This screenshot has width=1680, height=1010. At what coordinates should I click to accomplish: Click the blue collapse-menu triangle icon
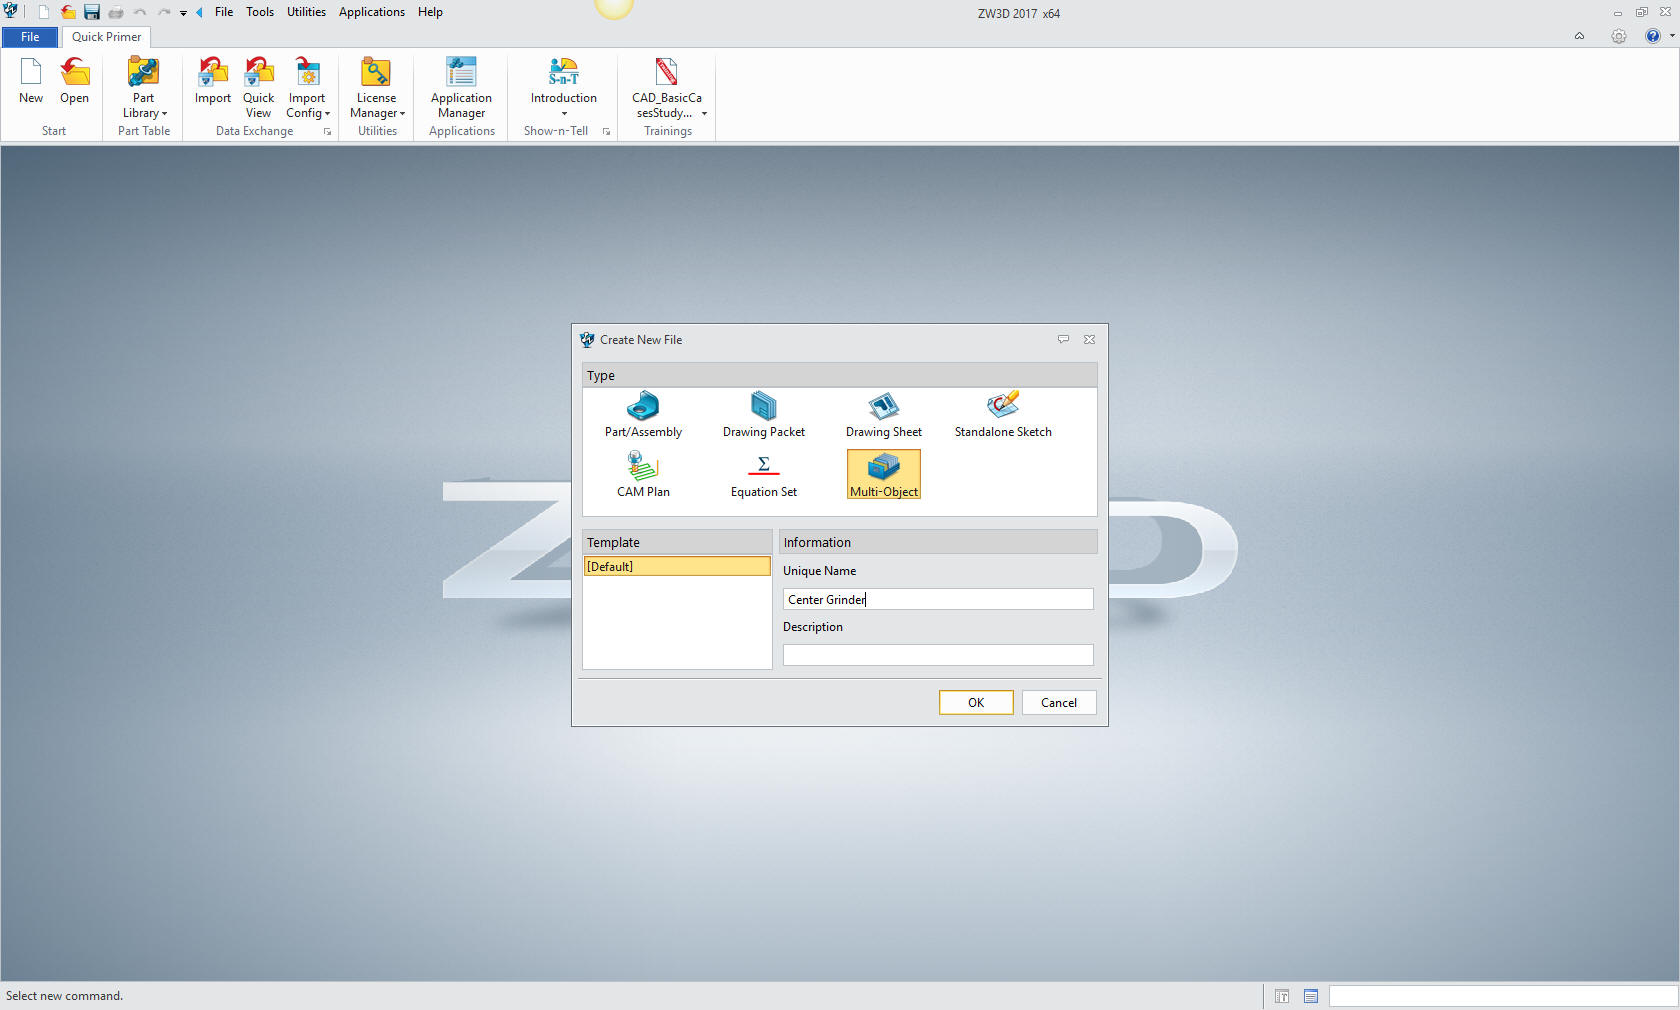click(199, 12)
